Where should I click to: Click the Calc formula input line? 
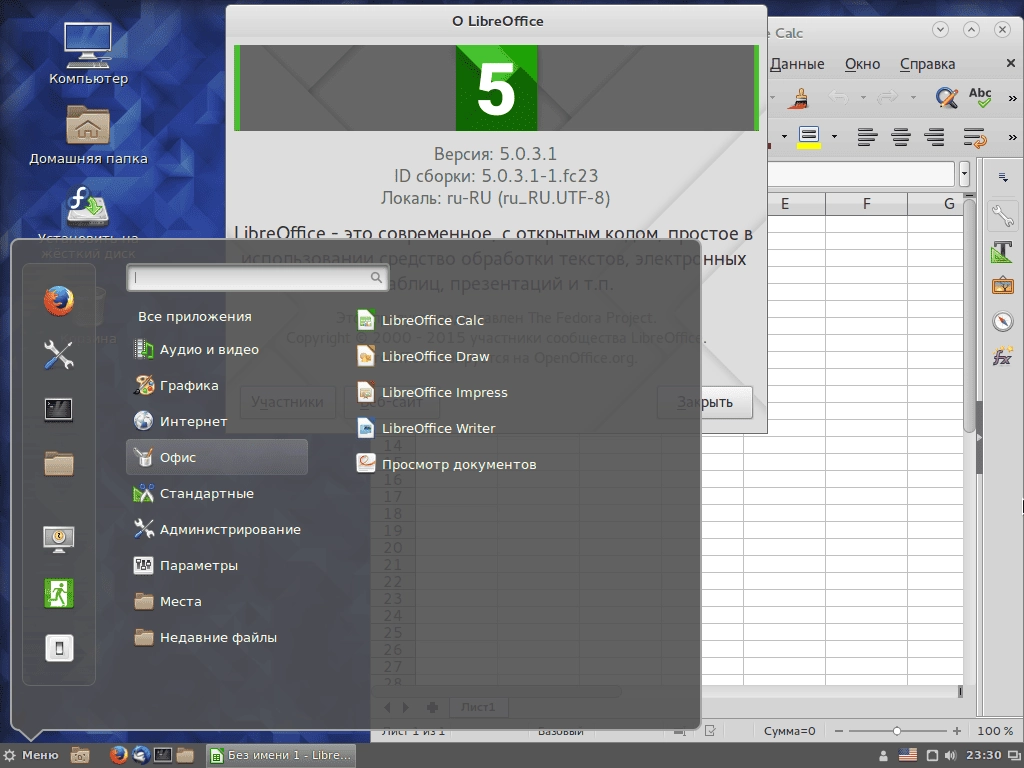tap(861, 174)
